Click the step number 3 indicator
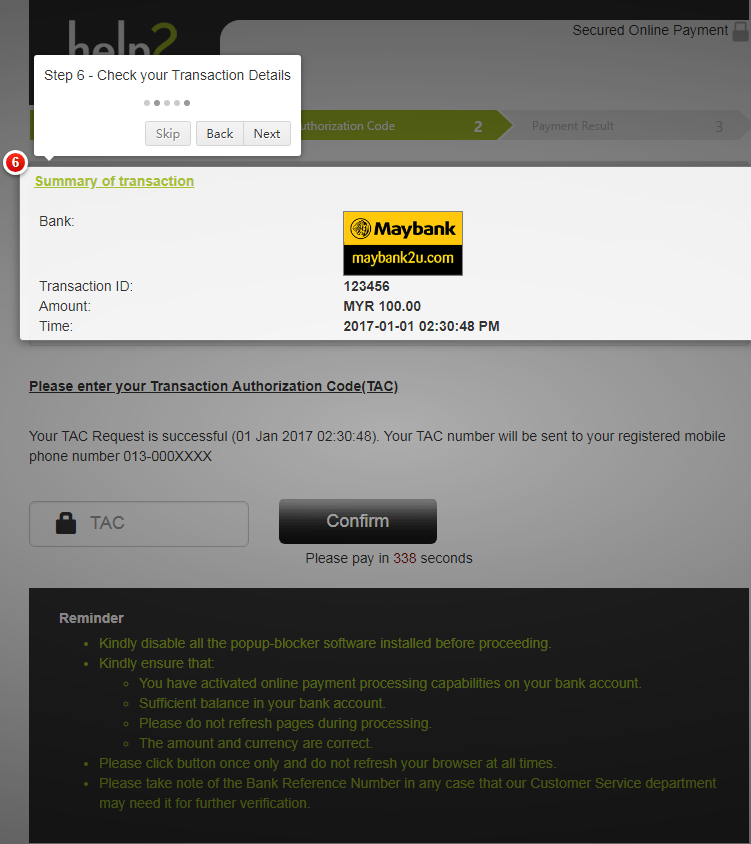The width and height of the screenshot is (751, 844). click(719, 127)
